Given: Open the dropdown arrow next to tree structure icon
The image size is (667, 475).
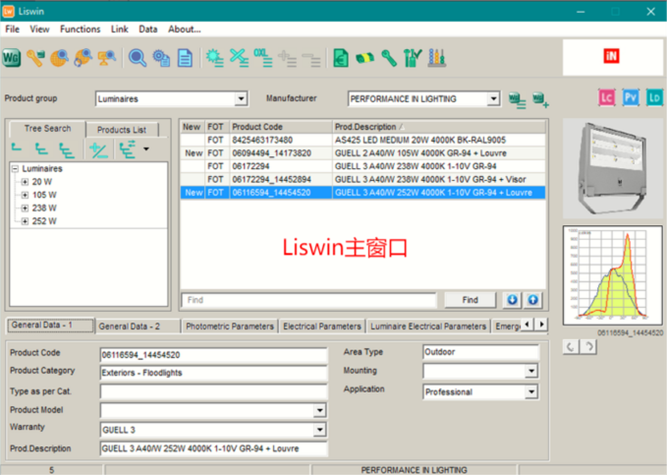Looking at the screenshot, I should tap(146, 149).
